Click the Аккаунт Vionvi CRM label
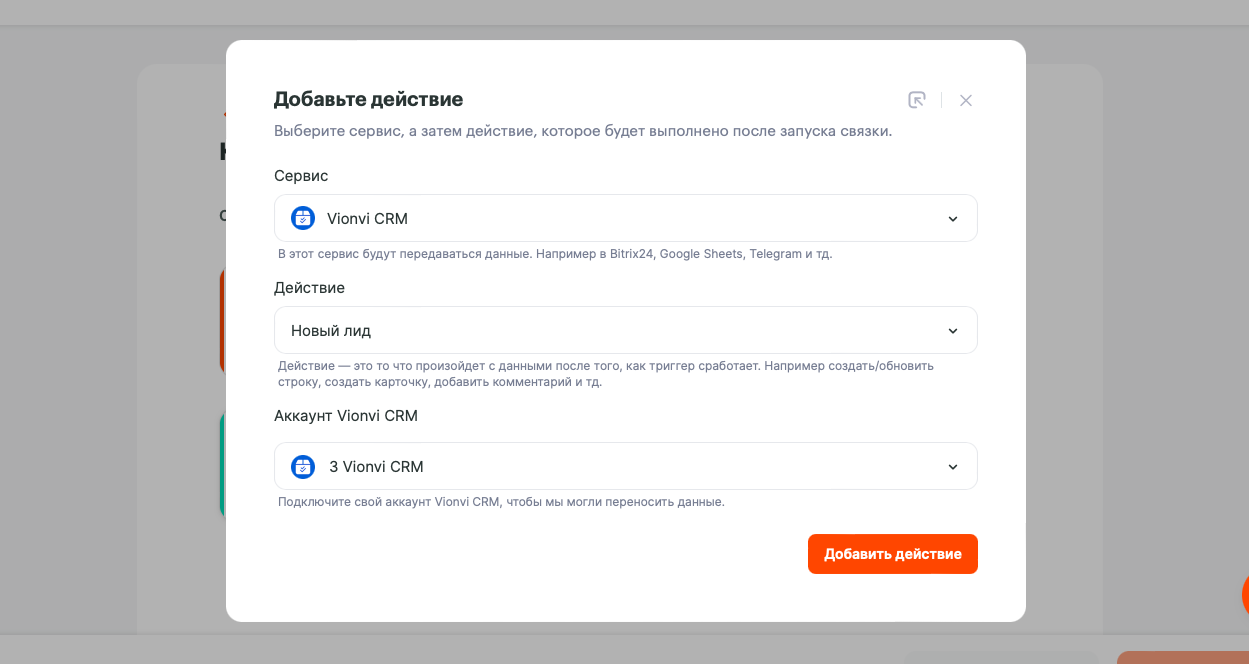This screenshot has height=664, width=1249. (346, 416)
